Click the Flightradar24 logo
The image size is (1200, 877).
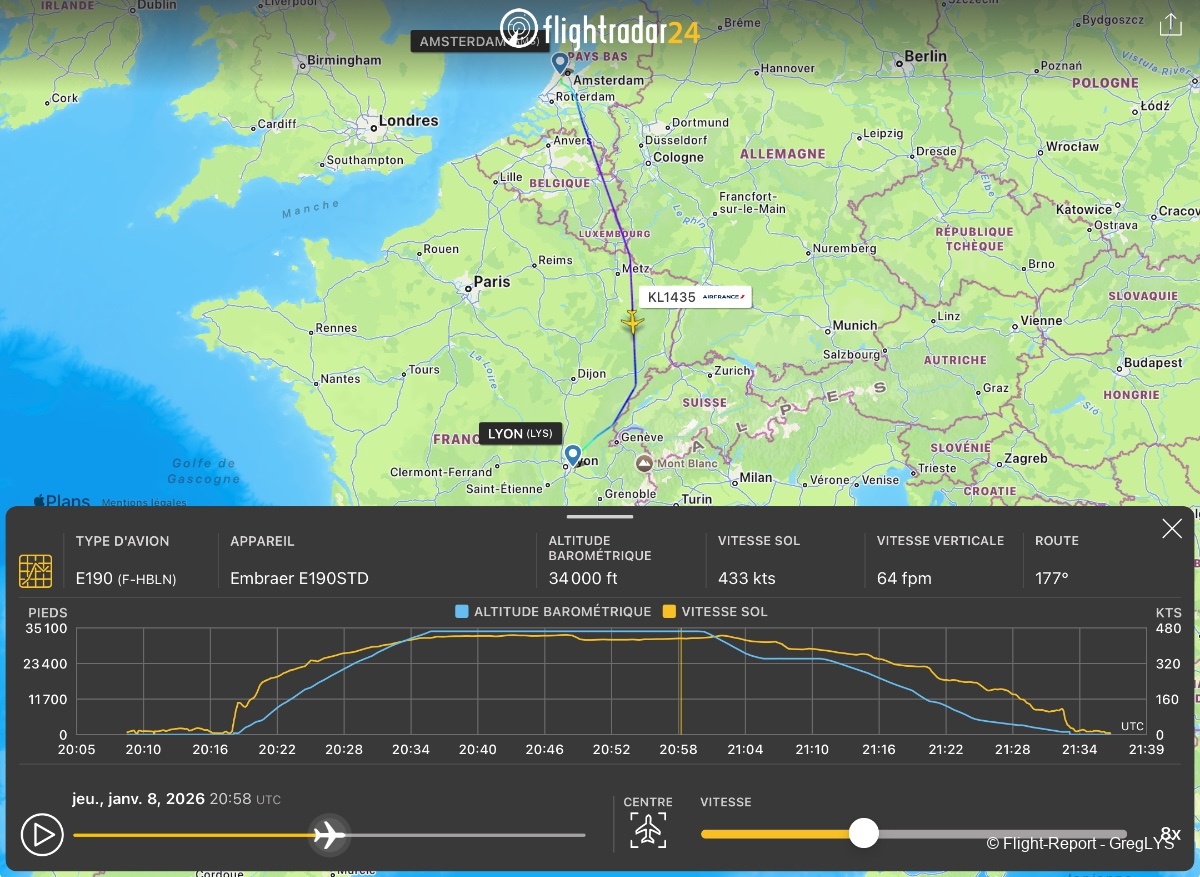pos(600,28)
